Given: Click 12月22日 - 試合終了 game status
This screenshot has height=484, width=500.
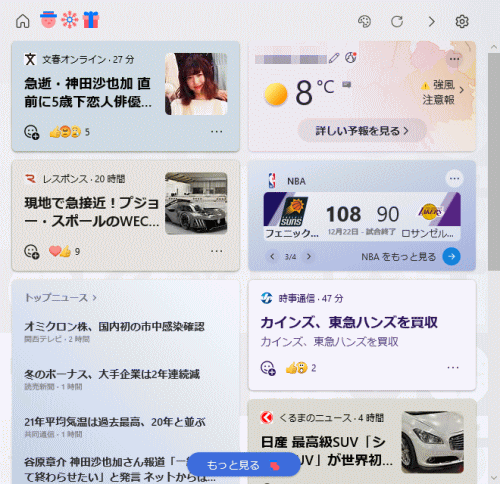Looking at the screenshot, I should [x=362, y=232].
